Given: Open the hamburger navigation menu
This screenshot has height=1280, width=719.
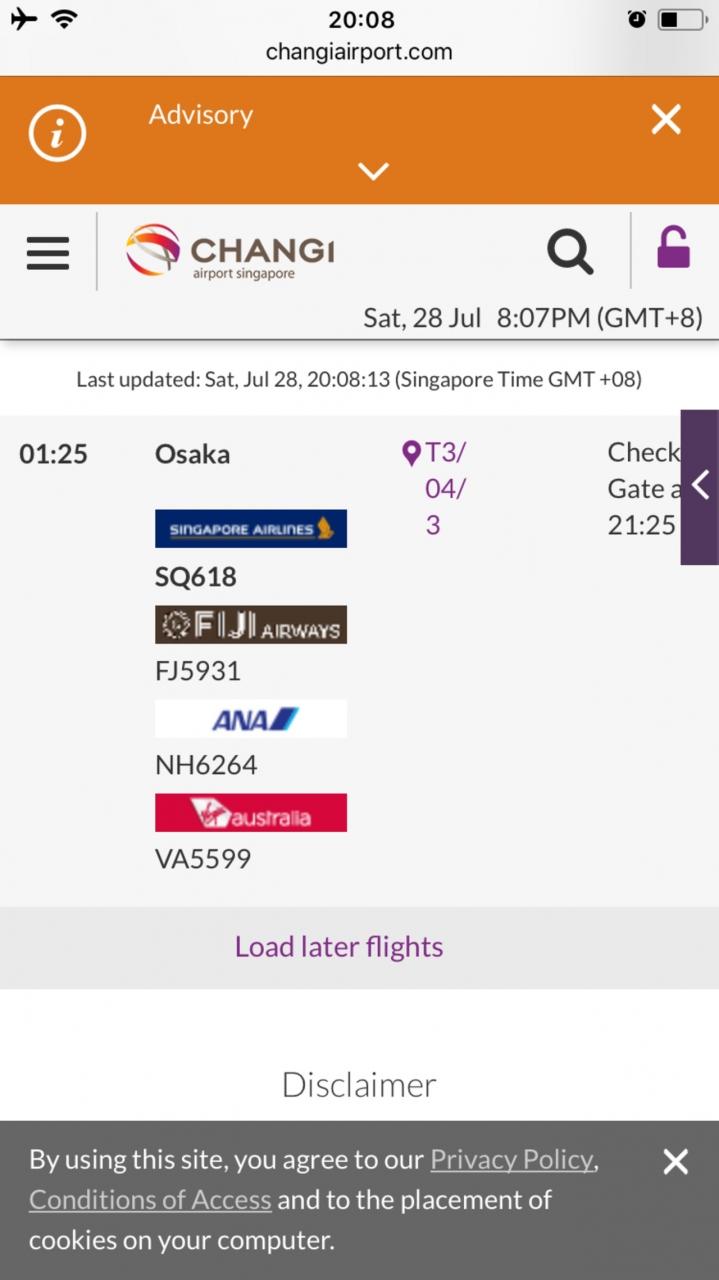Looking at the screenshot, I should tap(48, 253).
